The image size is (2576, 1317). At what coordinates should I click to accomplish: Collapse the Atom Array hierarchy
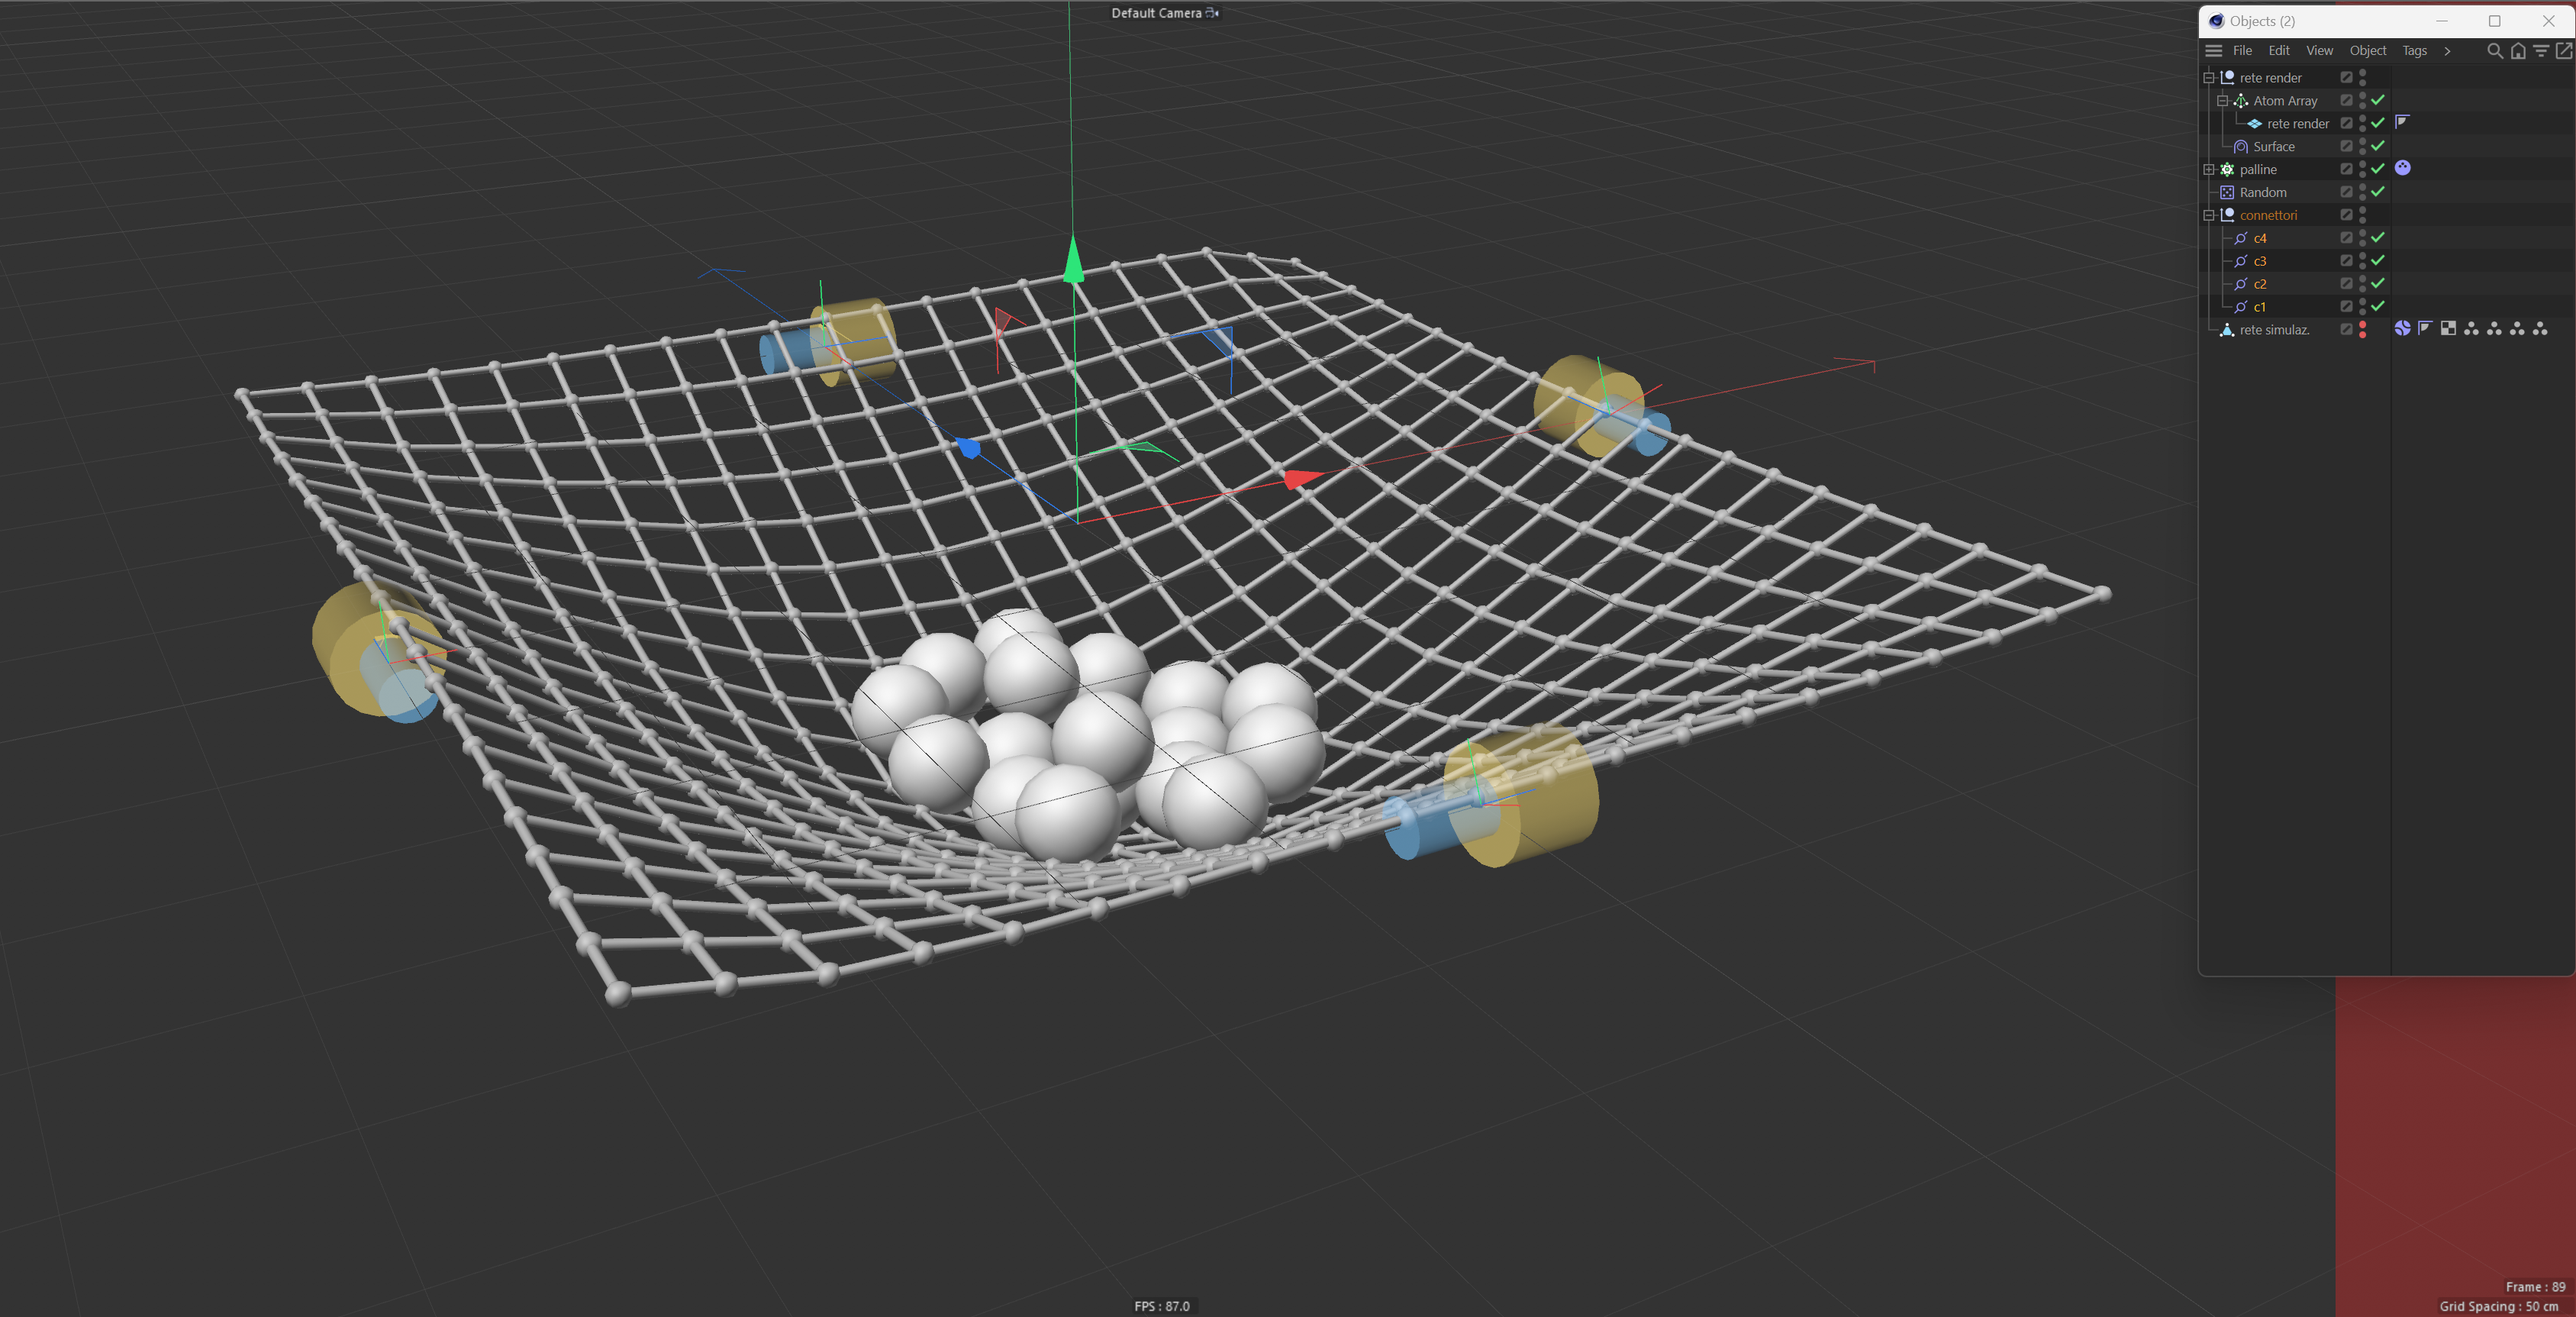pyautogui.click(x=2222, y=100)
